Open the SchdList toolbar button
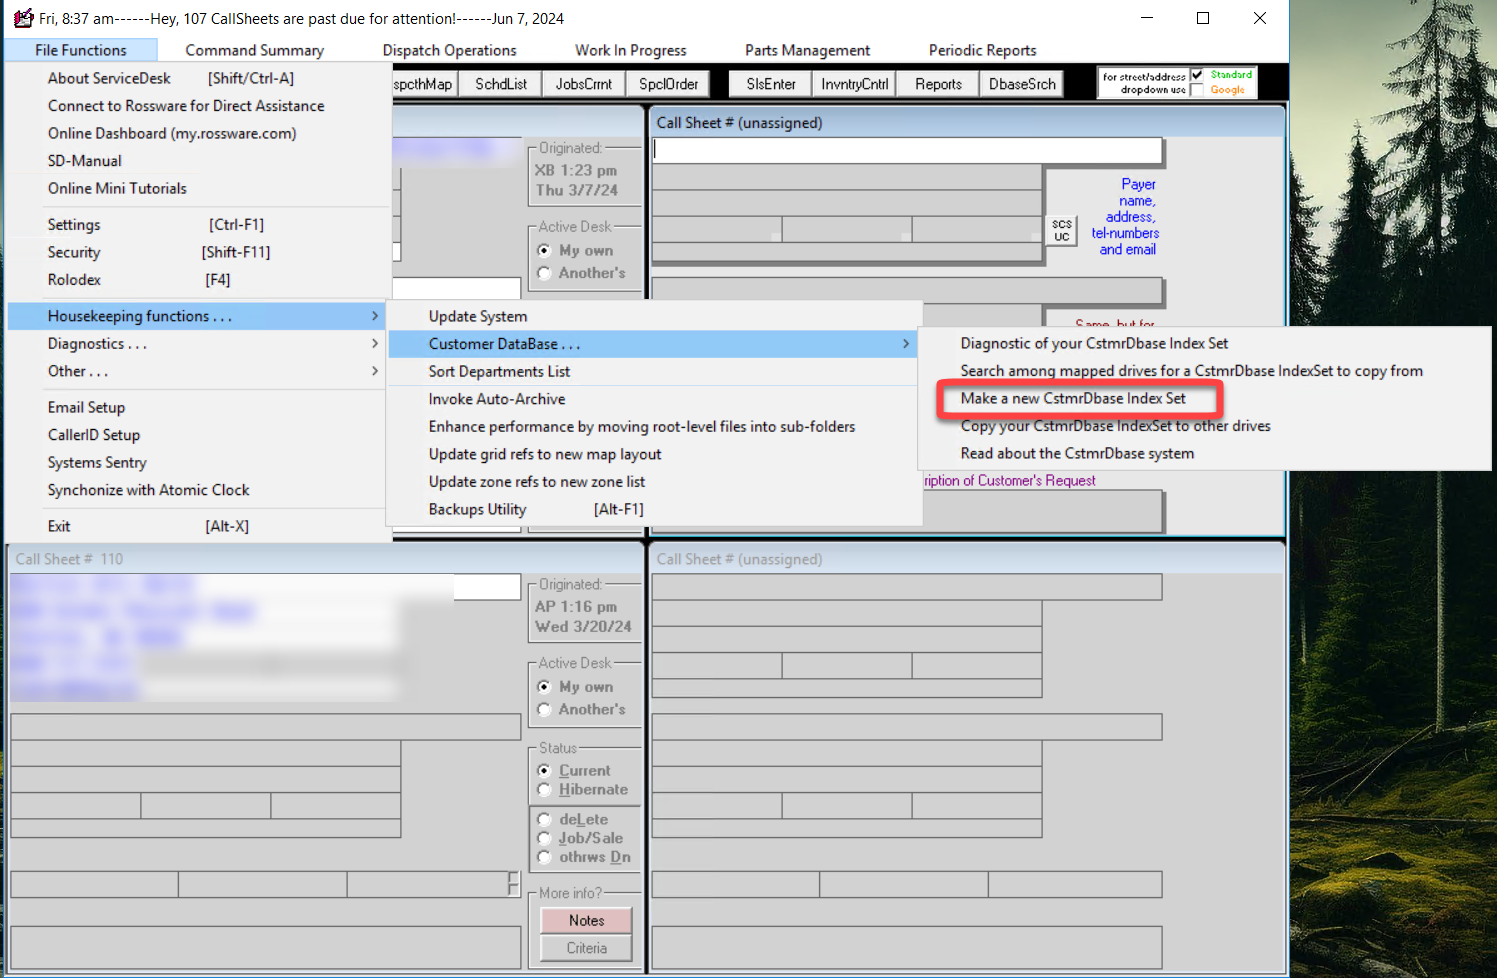Image resolution: width=1497 pixels, height=978 pixels. click(x=500, y=84)
